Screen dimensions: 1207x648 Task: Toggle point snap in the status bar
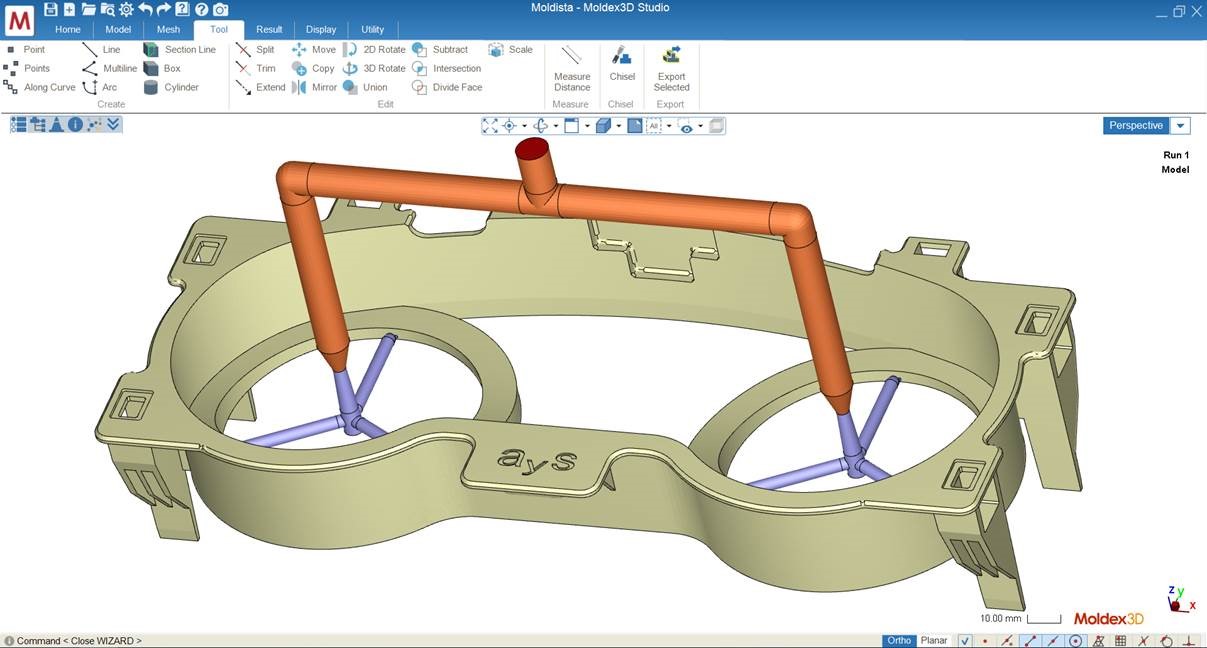coord(986,641)
